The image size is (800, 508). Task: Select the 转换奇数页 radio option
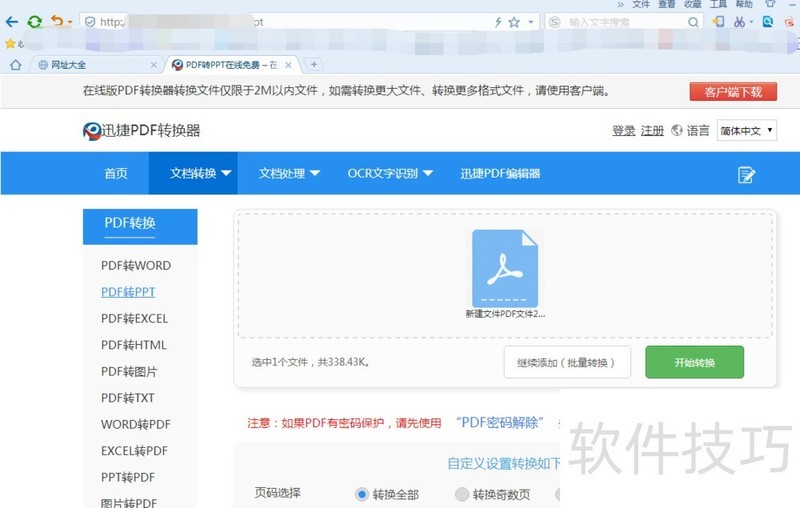[461, 494]
